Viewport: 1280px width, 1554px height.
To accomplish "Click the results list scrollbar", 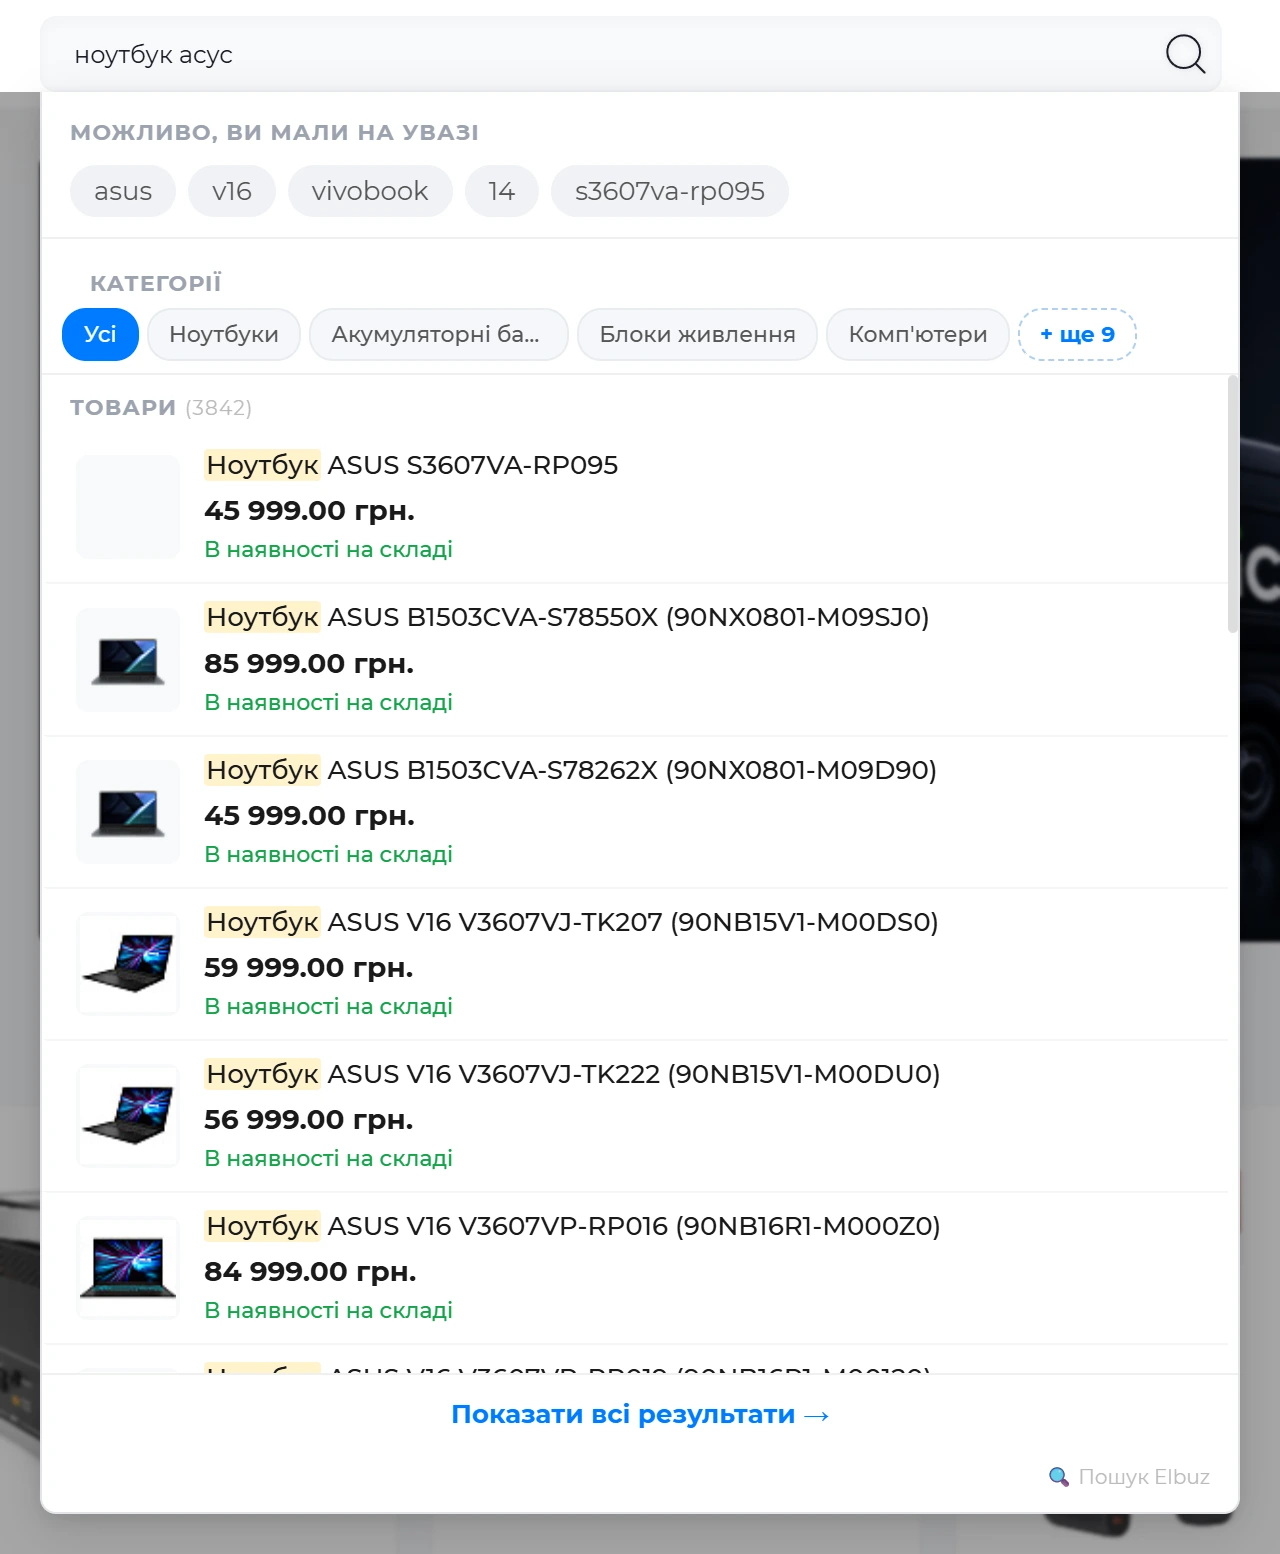I will [1232, 504].
